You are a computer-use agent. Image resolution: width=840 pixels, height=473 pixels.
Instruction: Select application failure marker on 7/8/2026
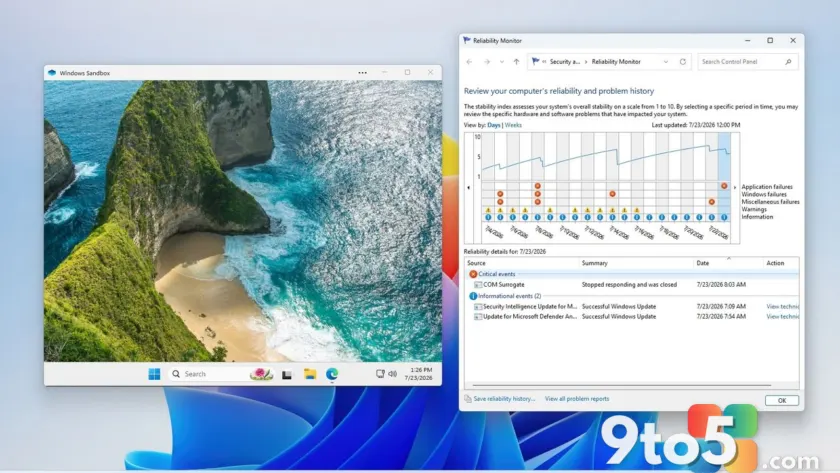tap(537, 186)
